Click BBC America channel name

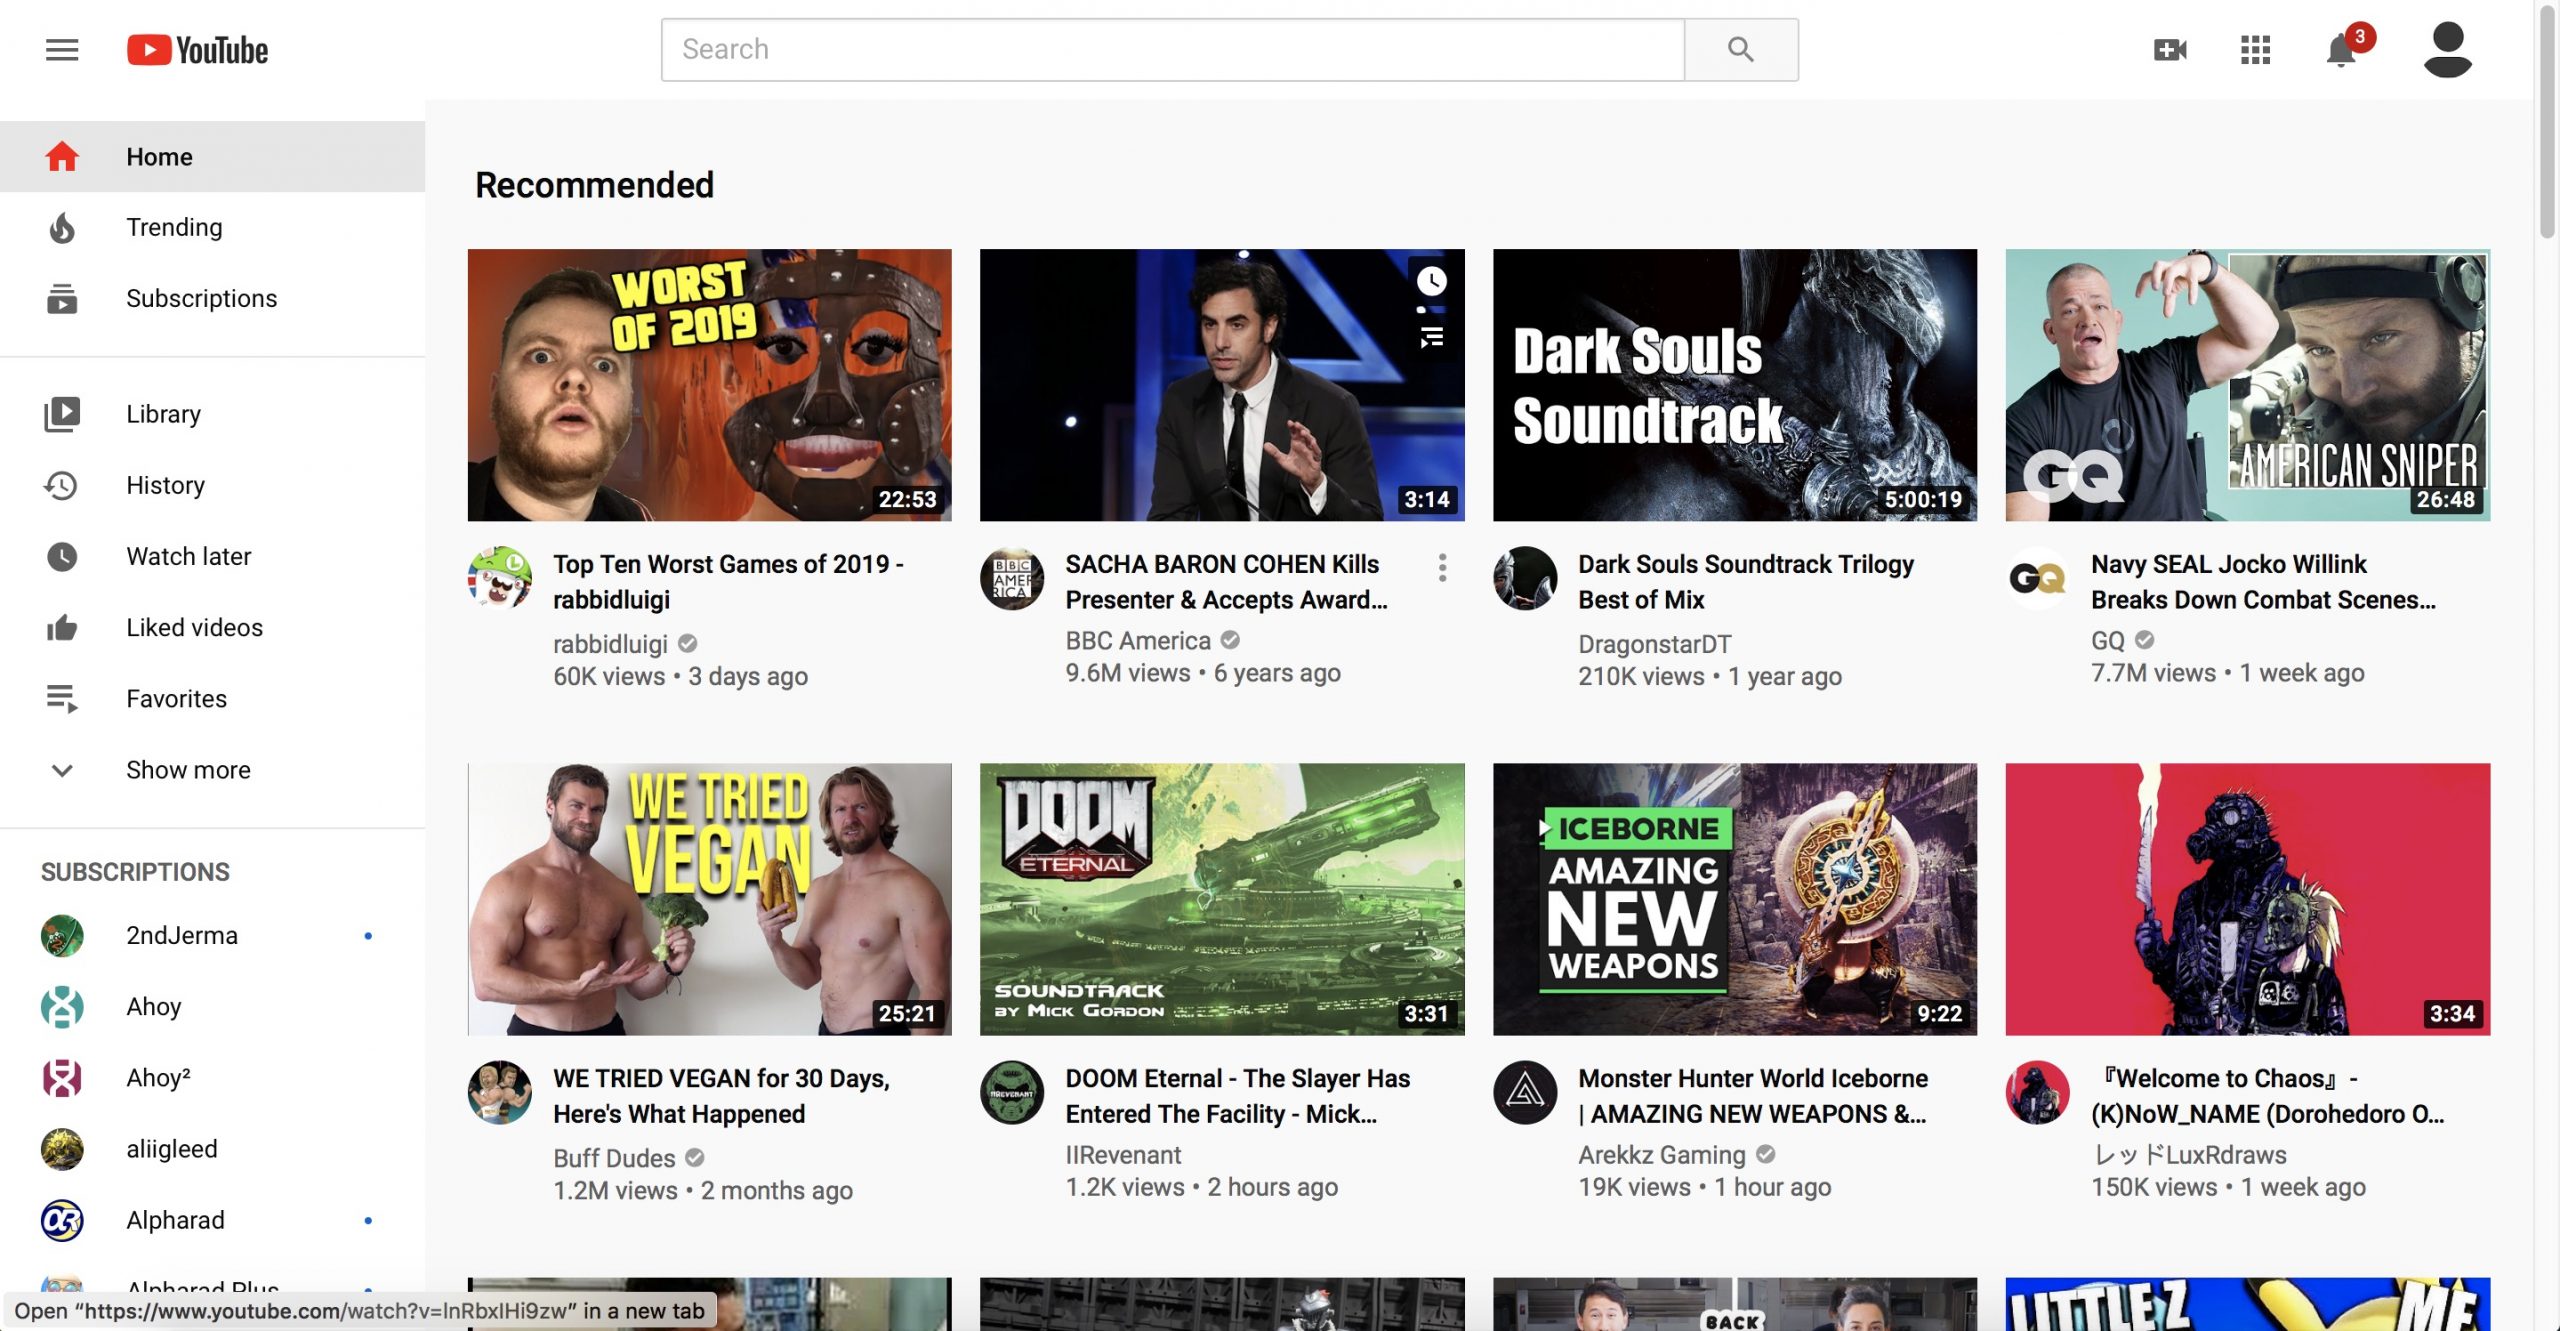pyautogui.click(x=1138, y=641)
